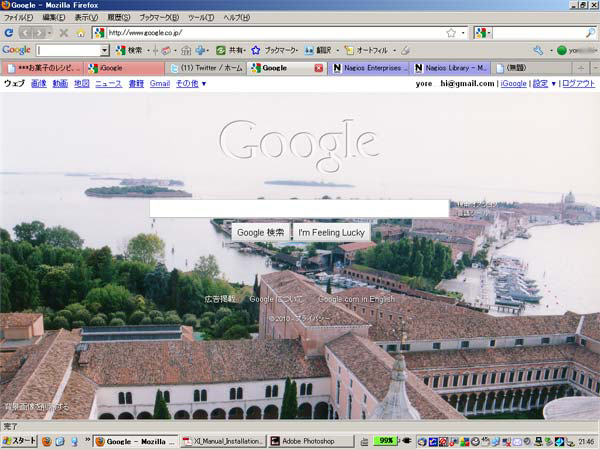Viewport: 600px width, 450px height.
Task: Click the 動画 videos link
Action: click(x=60, y=83)
